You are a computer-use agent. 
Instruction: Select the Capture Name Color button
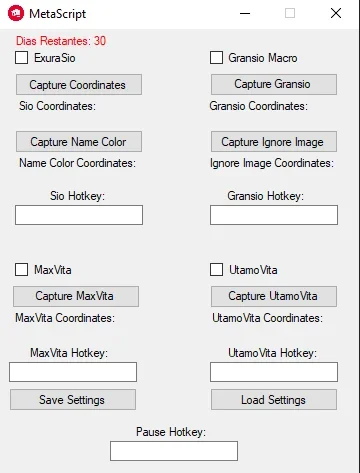click(x=79, y=142)
